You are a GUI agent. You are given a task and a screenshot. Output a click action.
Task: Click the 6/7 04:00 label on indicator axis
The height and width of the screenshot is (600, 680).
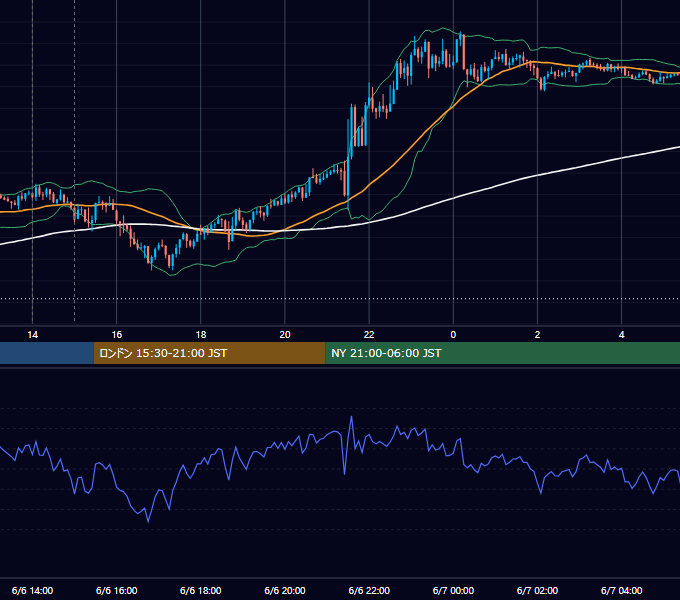point(621,590)
